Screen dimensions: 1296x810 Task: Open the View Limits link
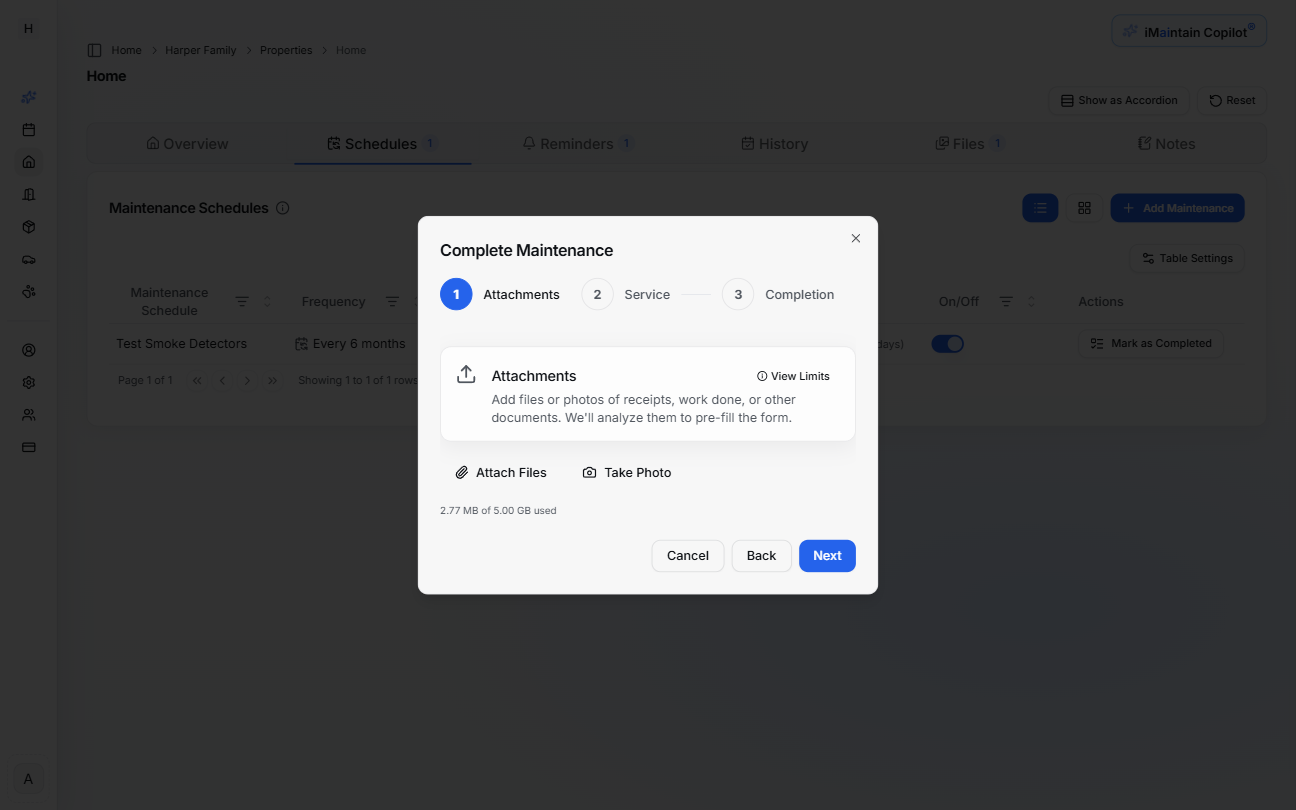(x=793, y=375)
